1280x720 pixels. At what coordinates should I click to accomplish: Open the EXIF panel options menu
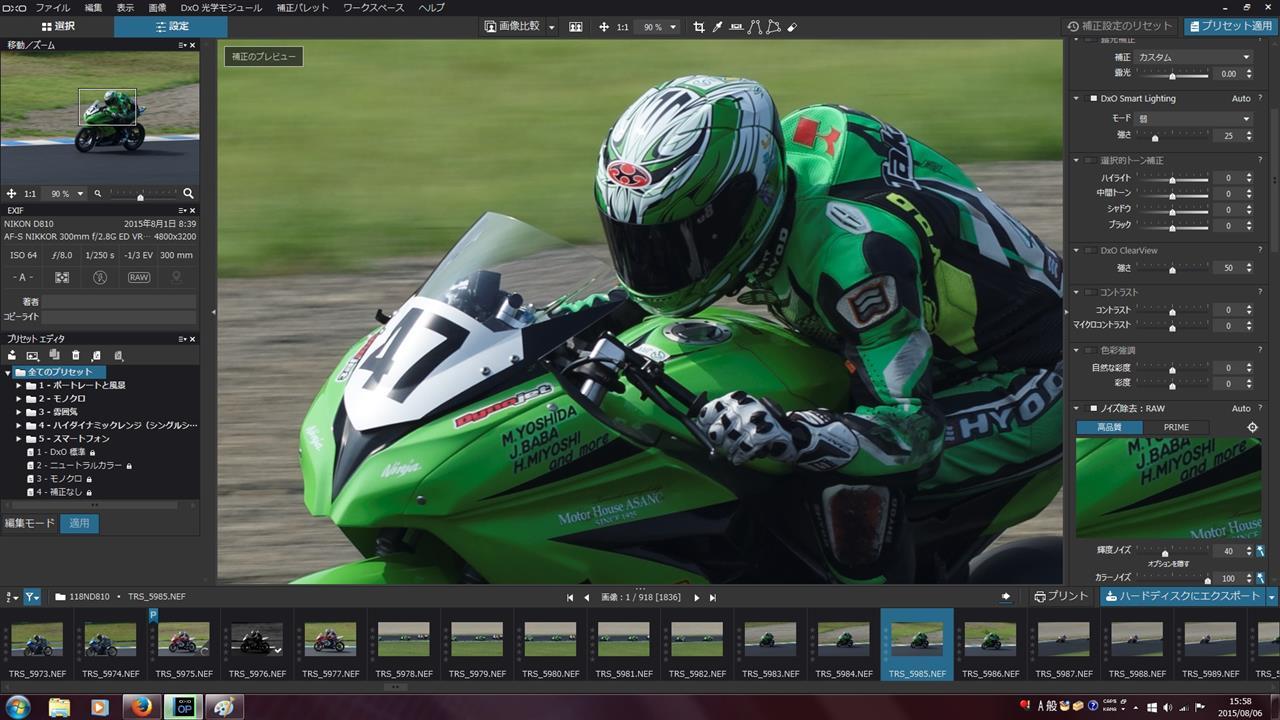[x=182, y=210]
